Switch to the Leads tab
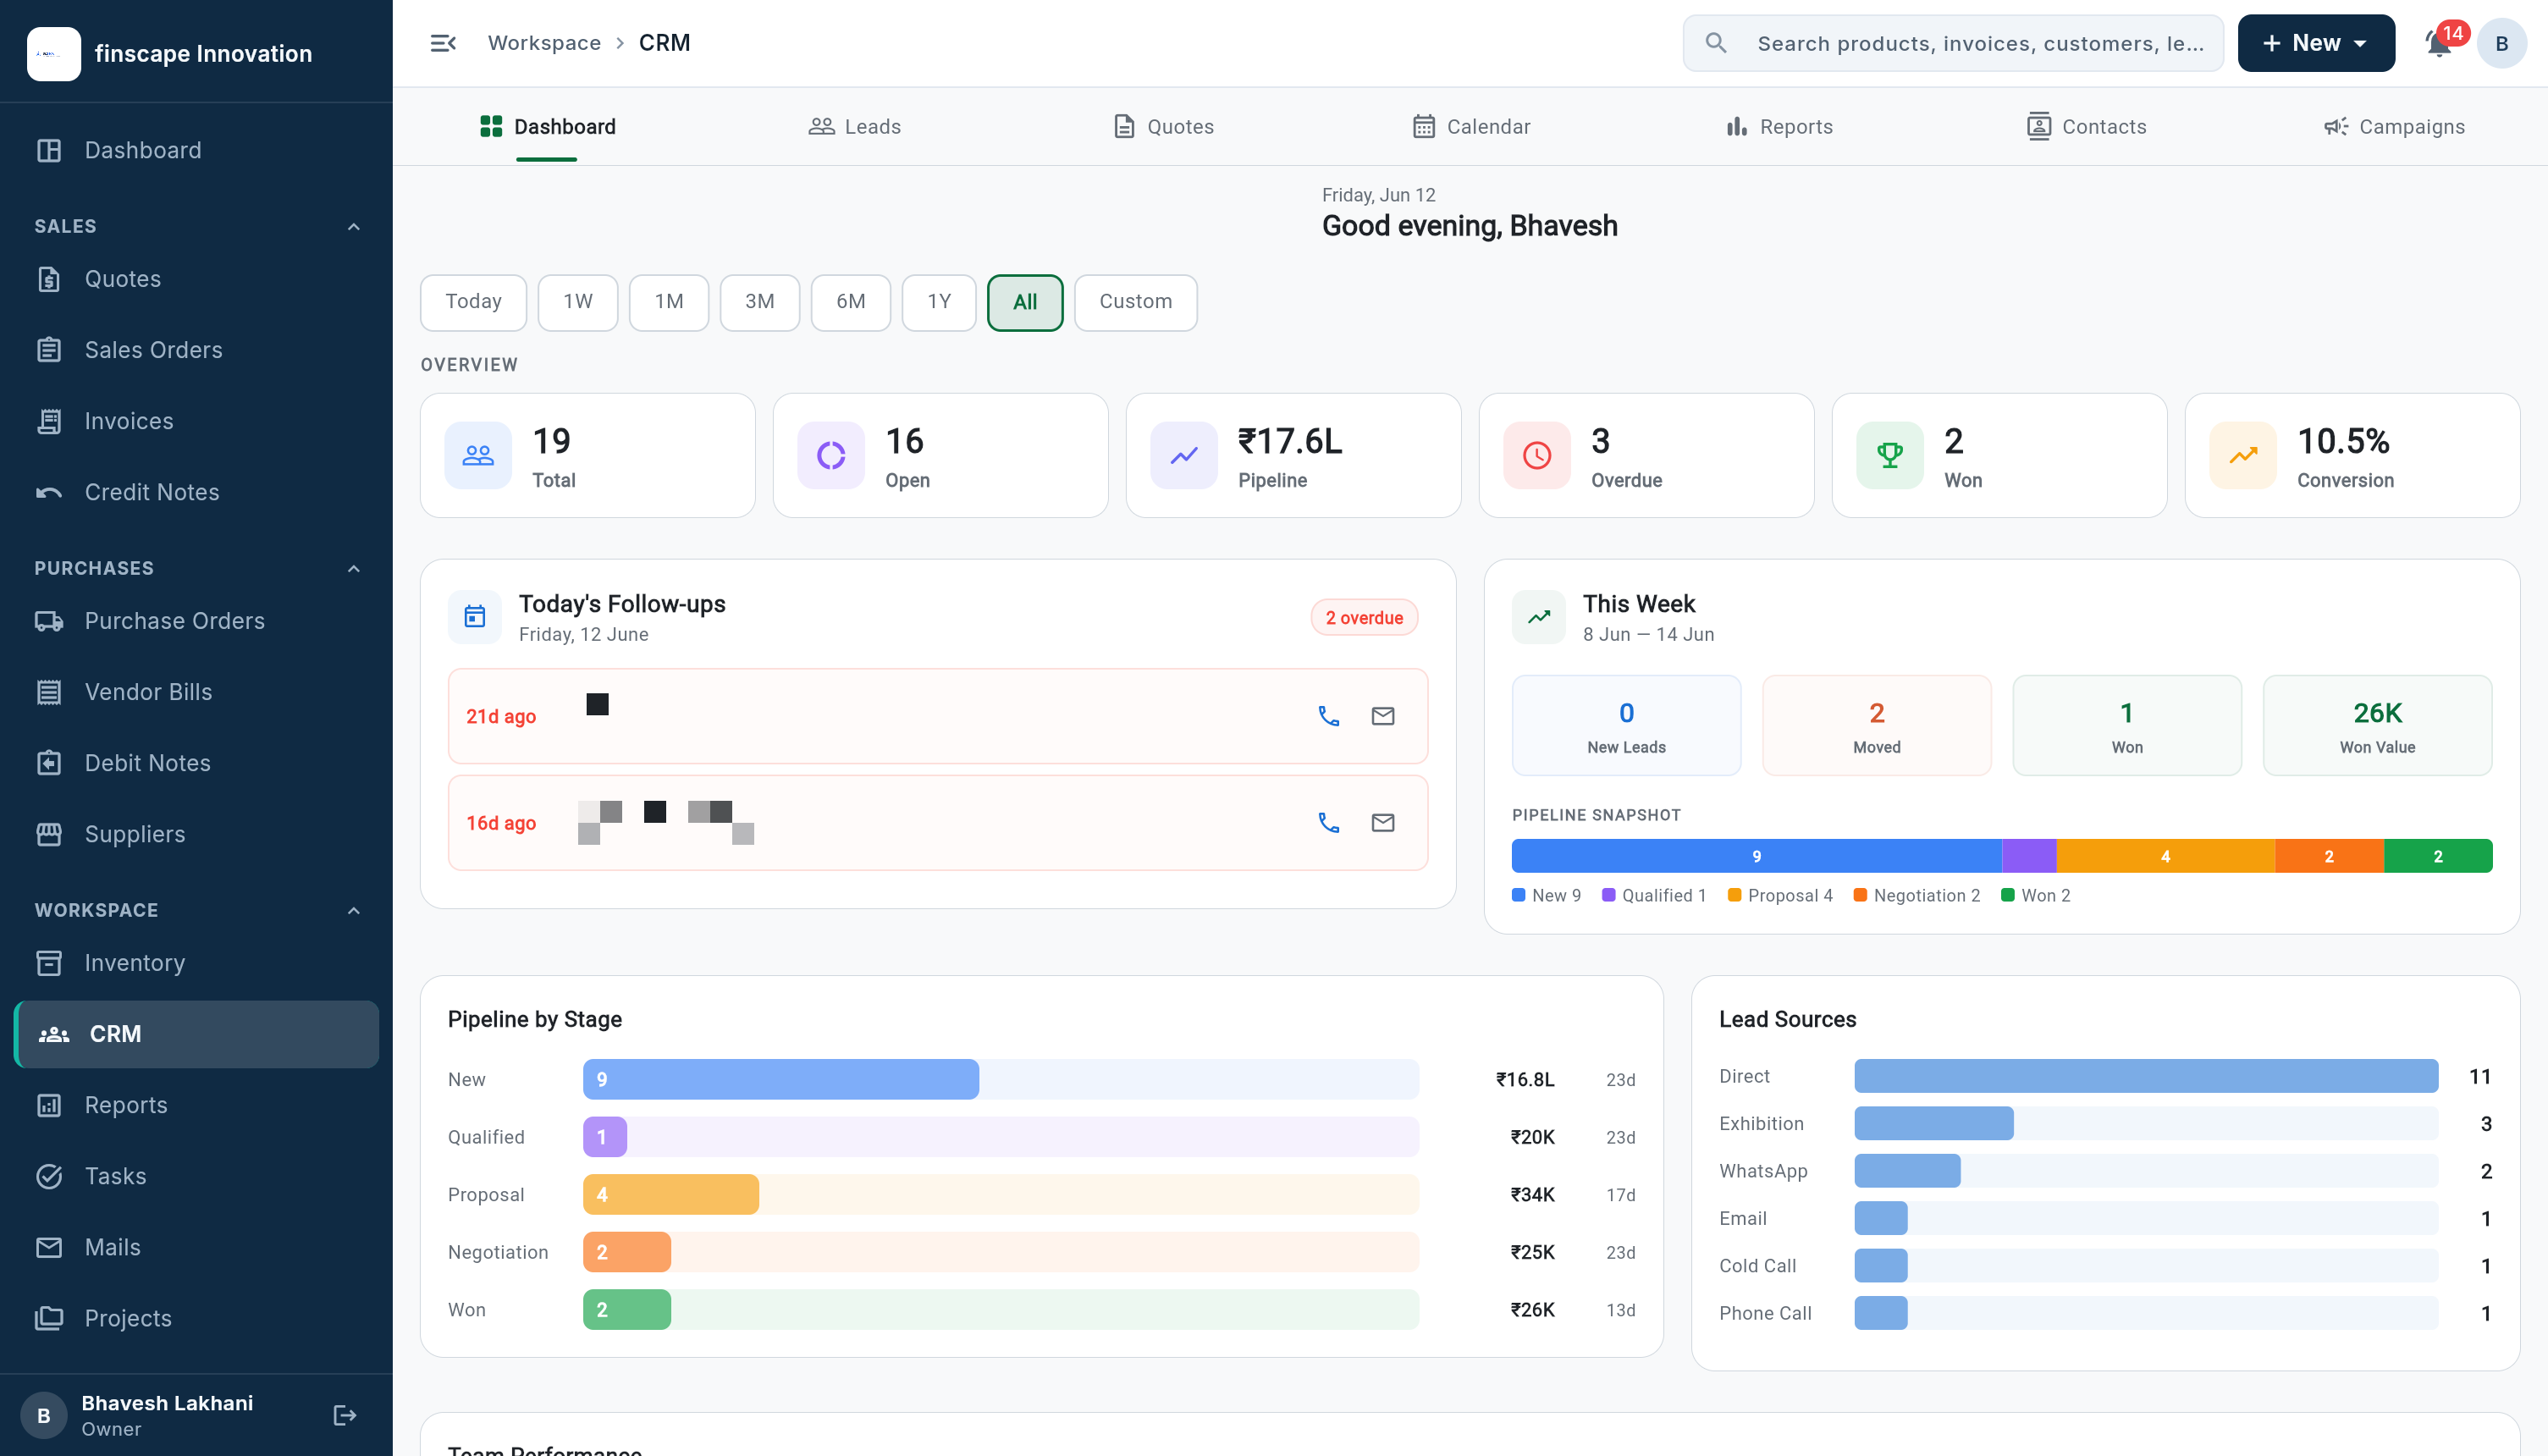Image resolution: width=2548 pixels, height=1456 pixels. [855, 127]
